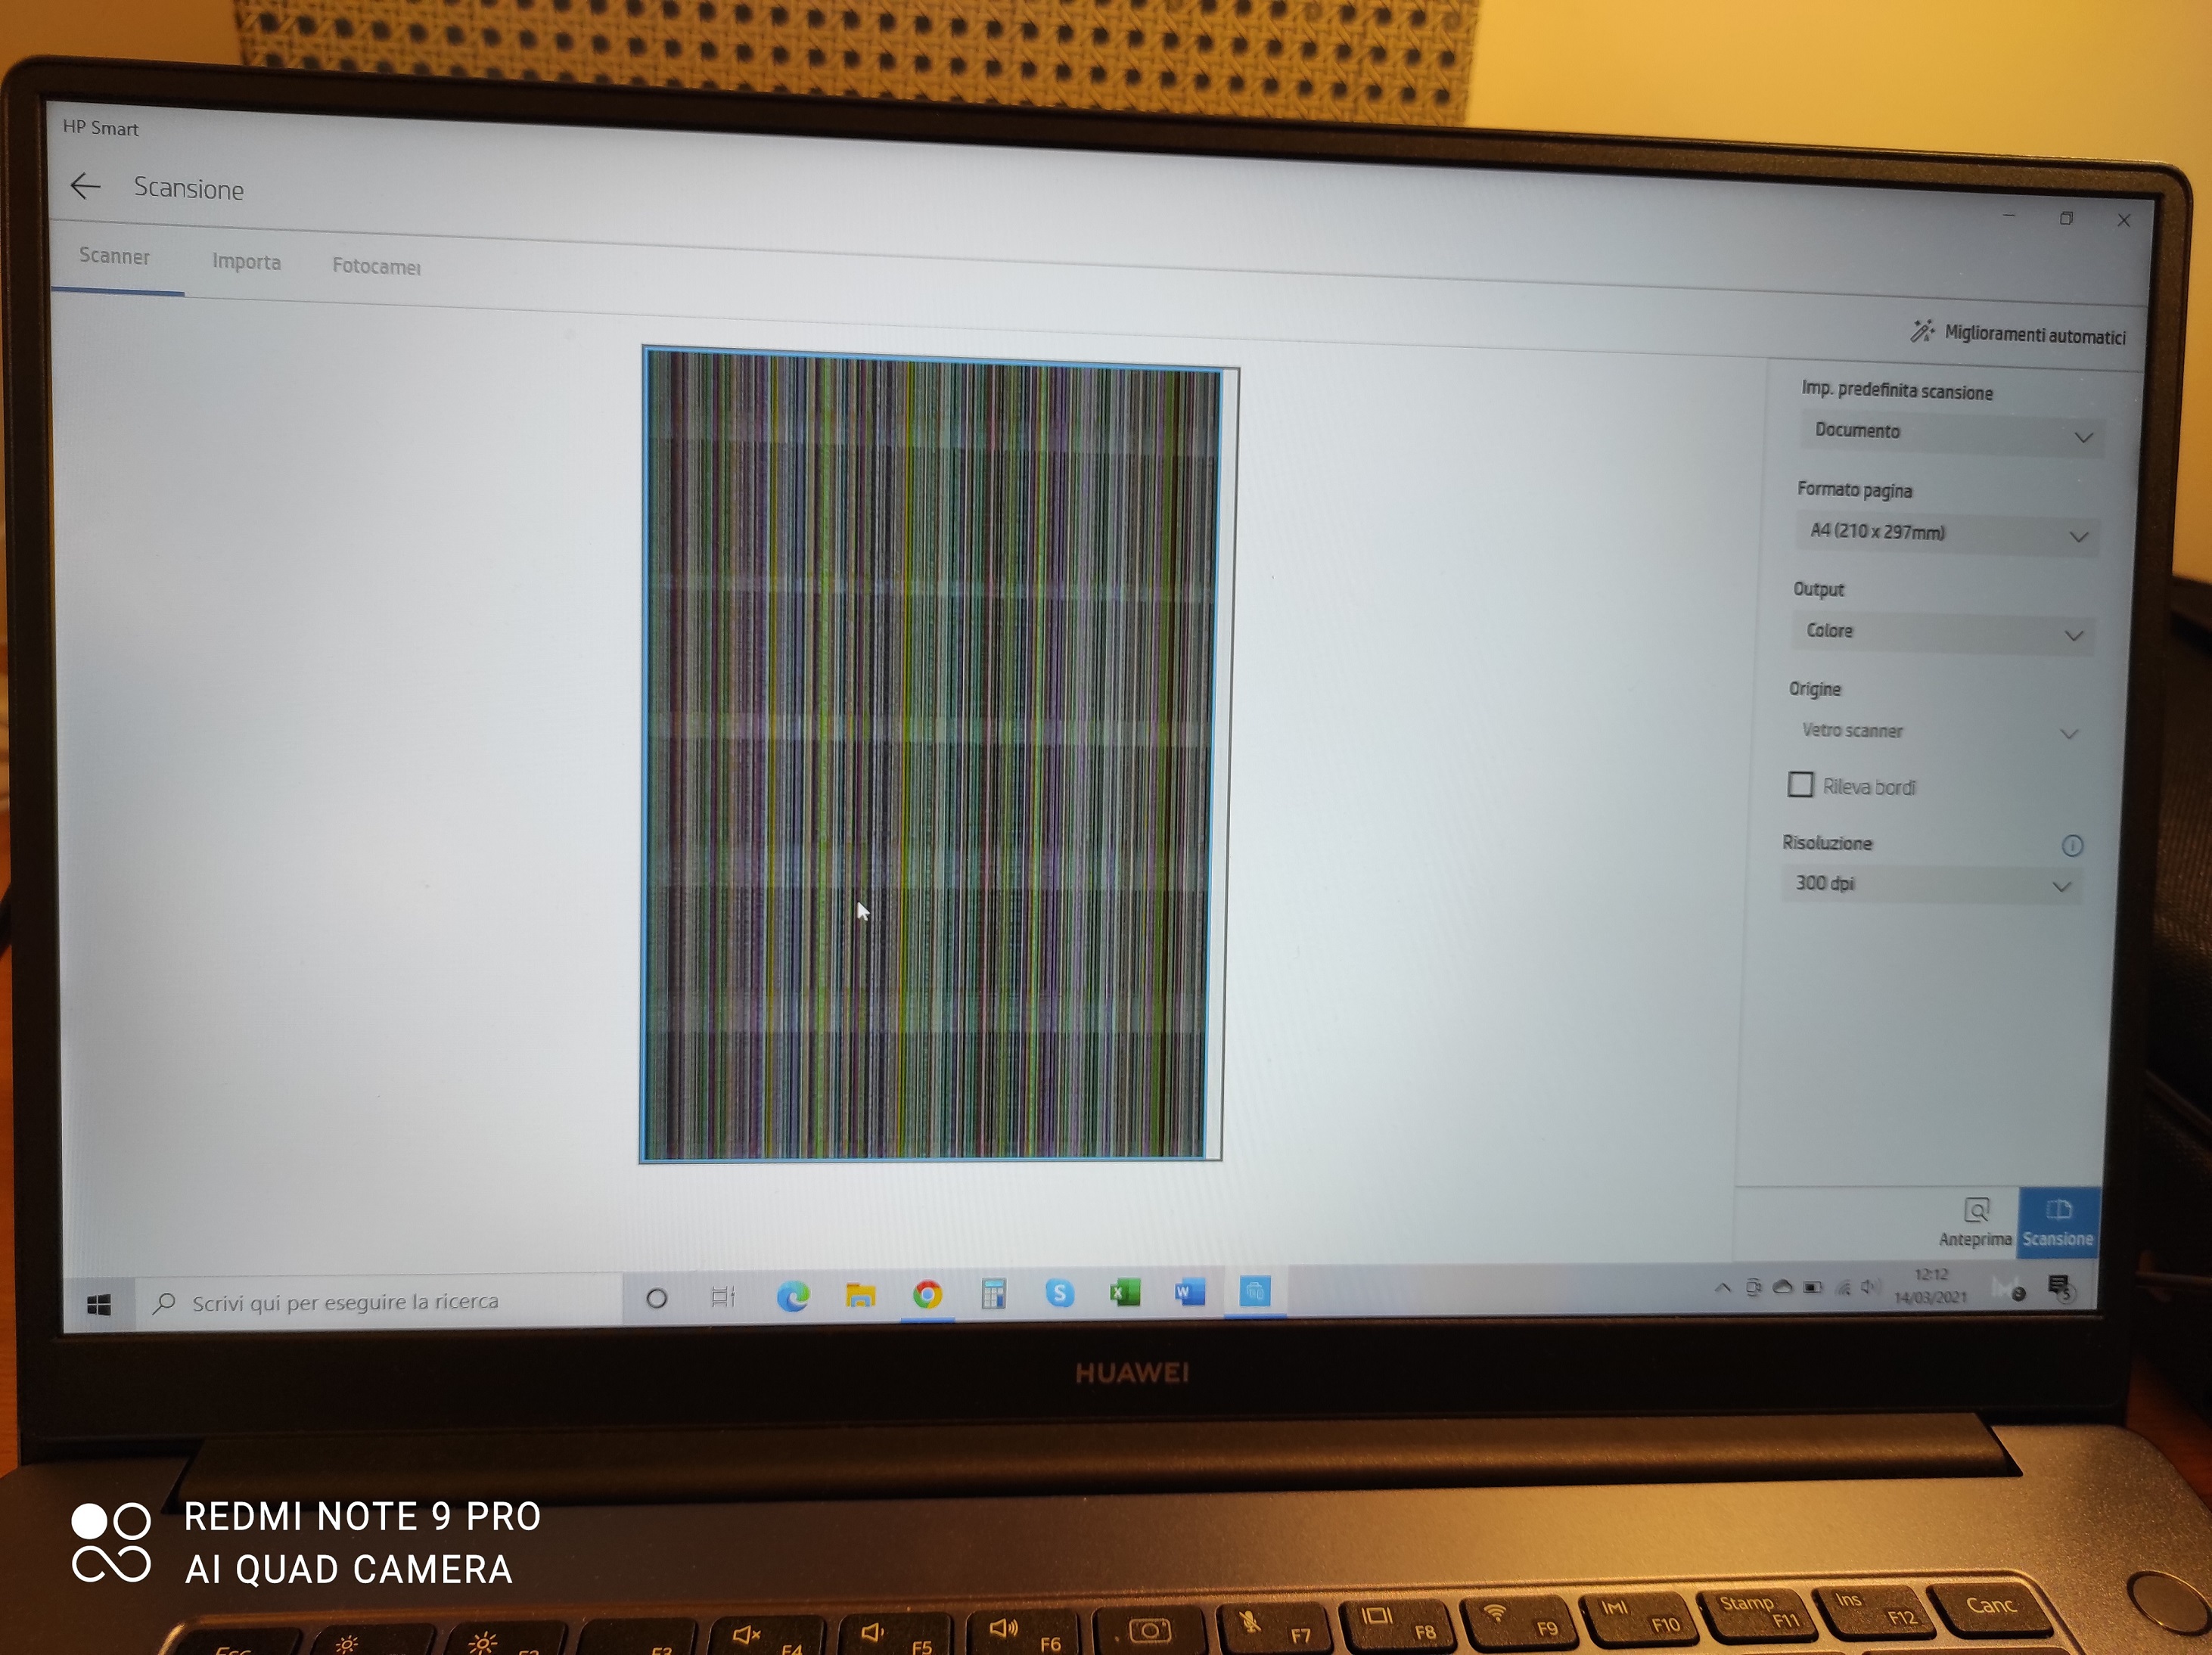Click Miglioramenti automatici magic wand
Image resolution: width=2212 pixels, height=1655 pixels.
point(2019,334)
